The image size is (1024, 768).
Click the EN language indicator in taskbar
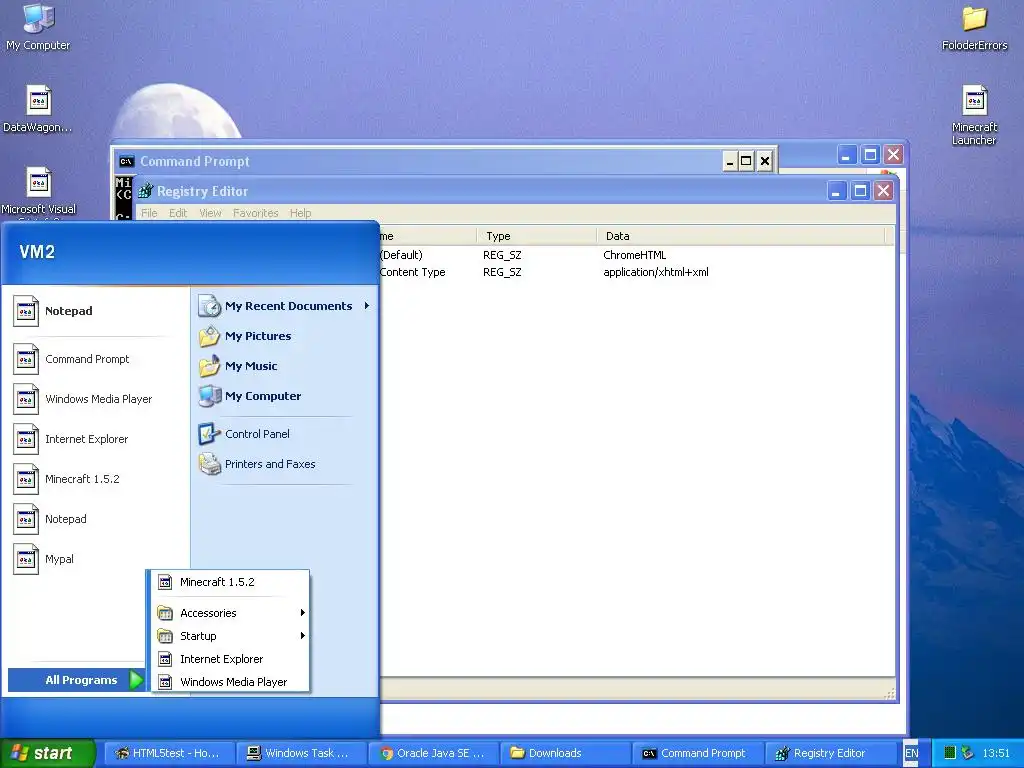pos(911,754)
